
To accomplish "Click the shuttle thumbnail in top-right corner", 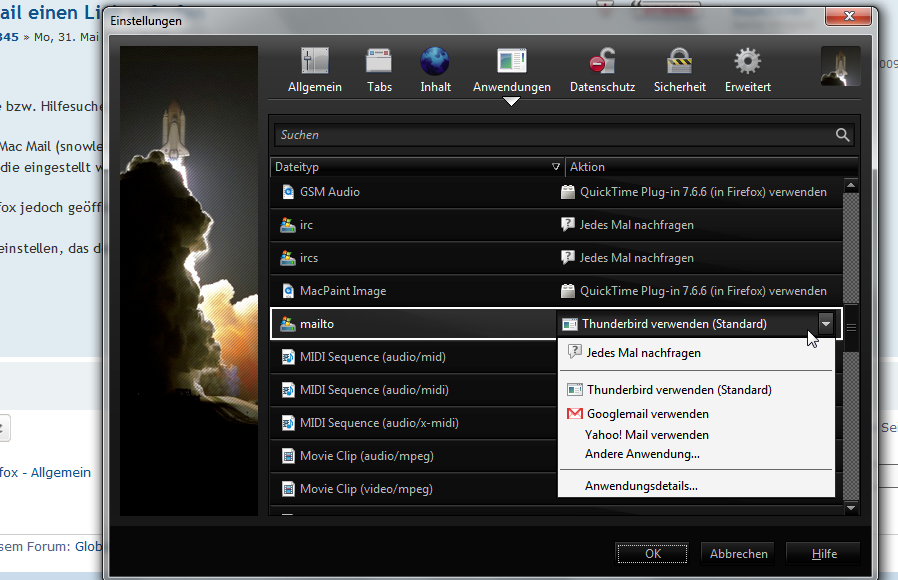I will click(840, 66).
